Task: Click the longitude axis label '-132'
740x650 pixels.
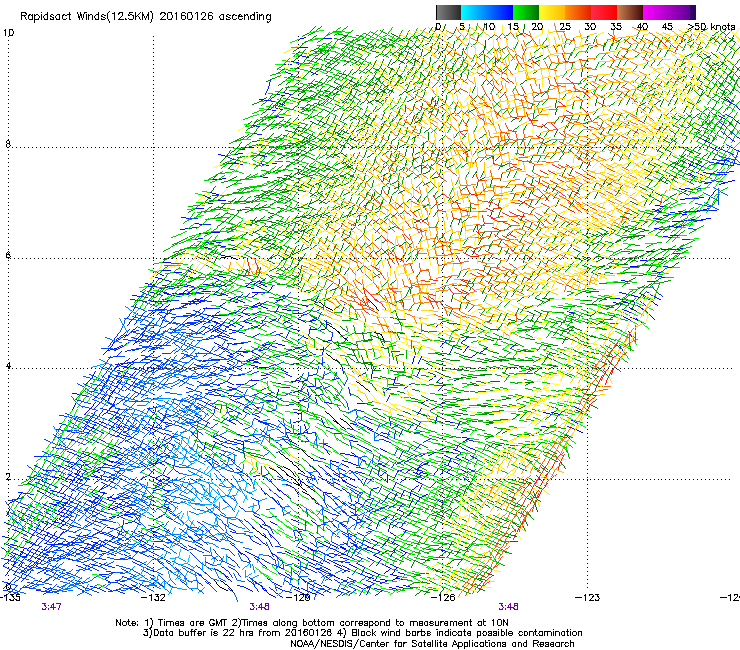Action: tap(154, 598)
